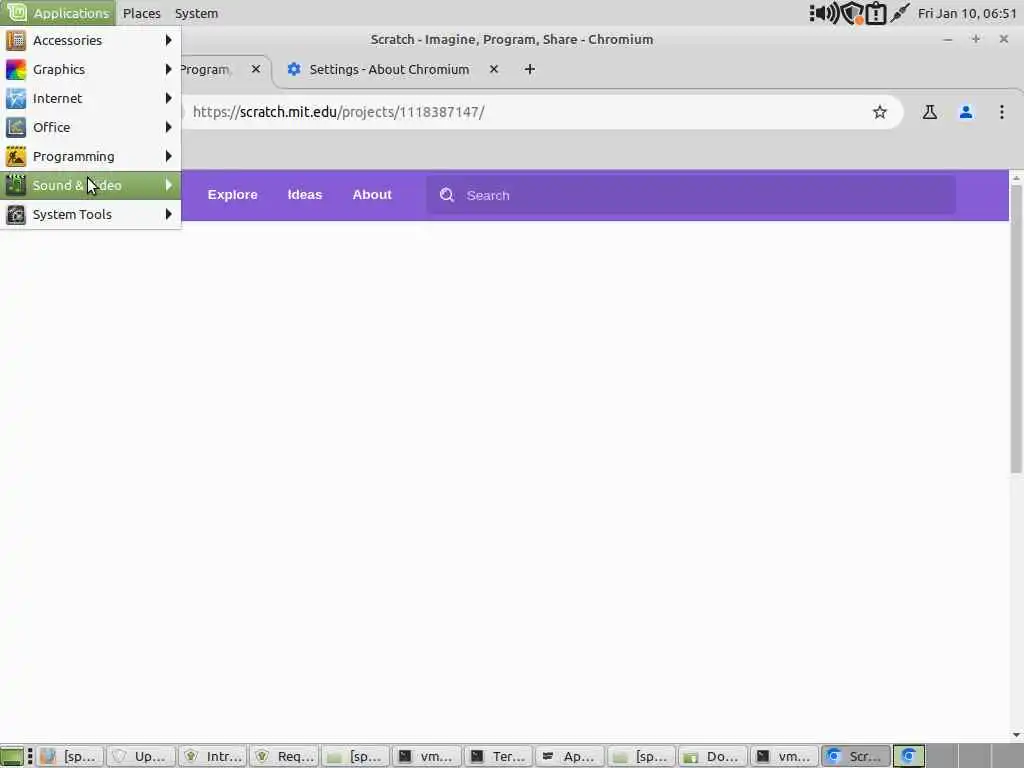Expand the Internet submenu arrow

click(x=168, y=99)
